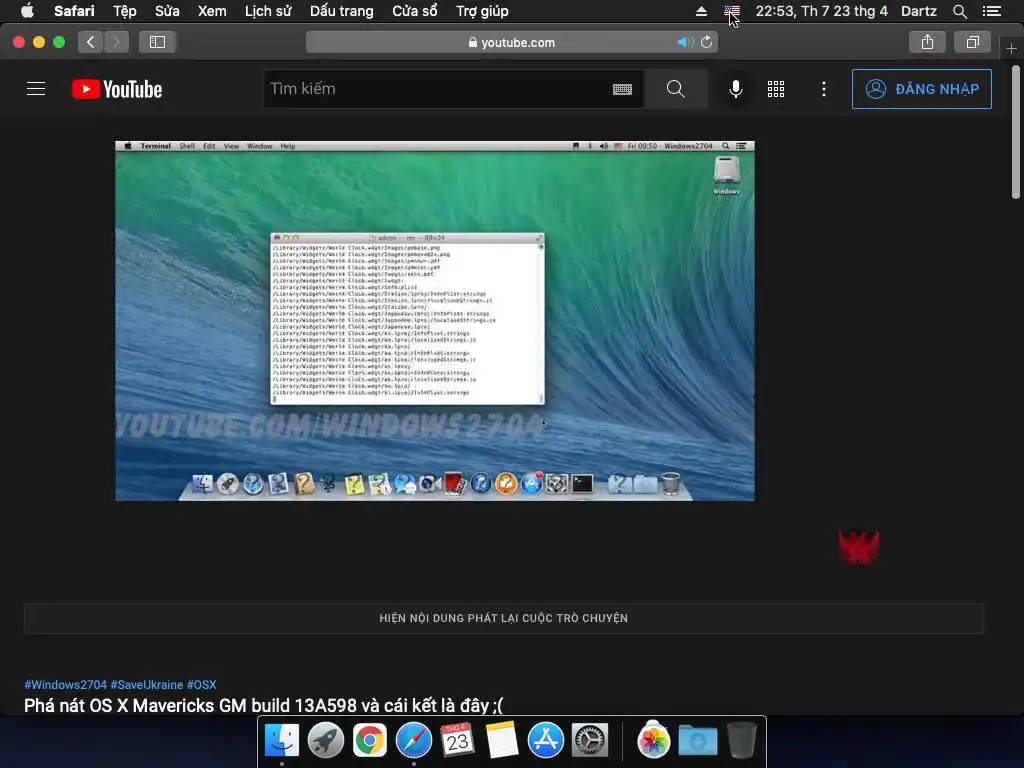Open YouTube settings three-dot menu
The image size is (1024, 768).
(824, 89)
